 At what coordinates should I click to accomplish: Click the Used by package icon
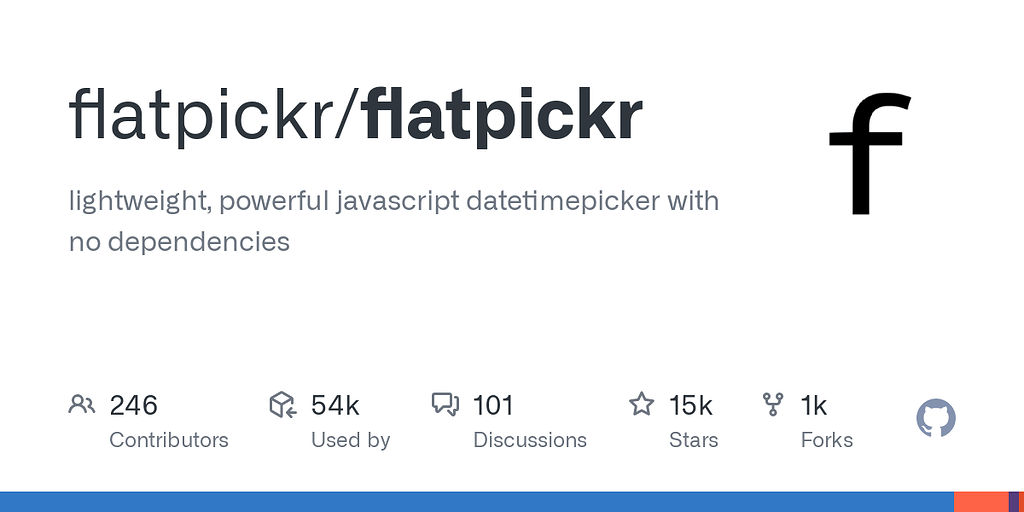pyautogui.click(x=283, y=404)
